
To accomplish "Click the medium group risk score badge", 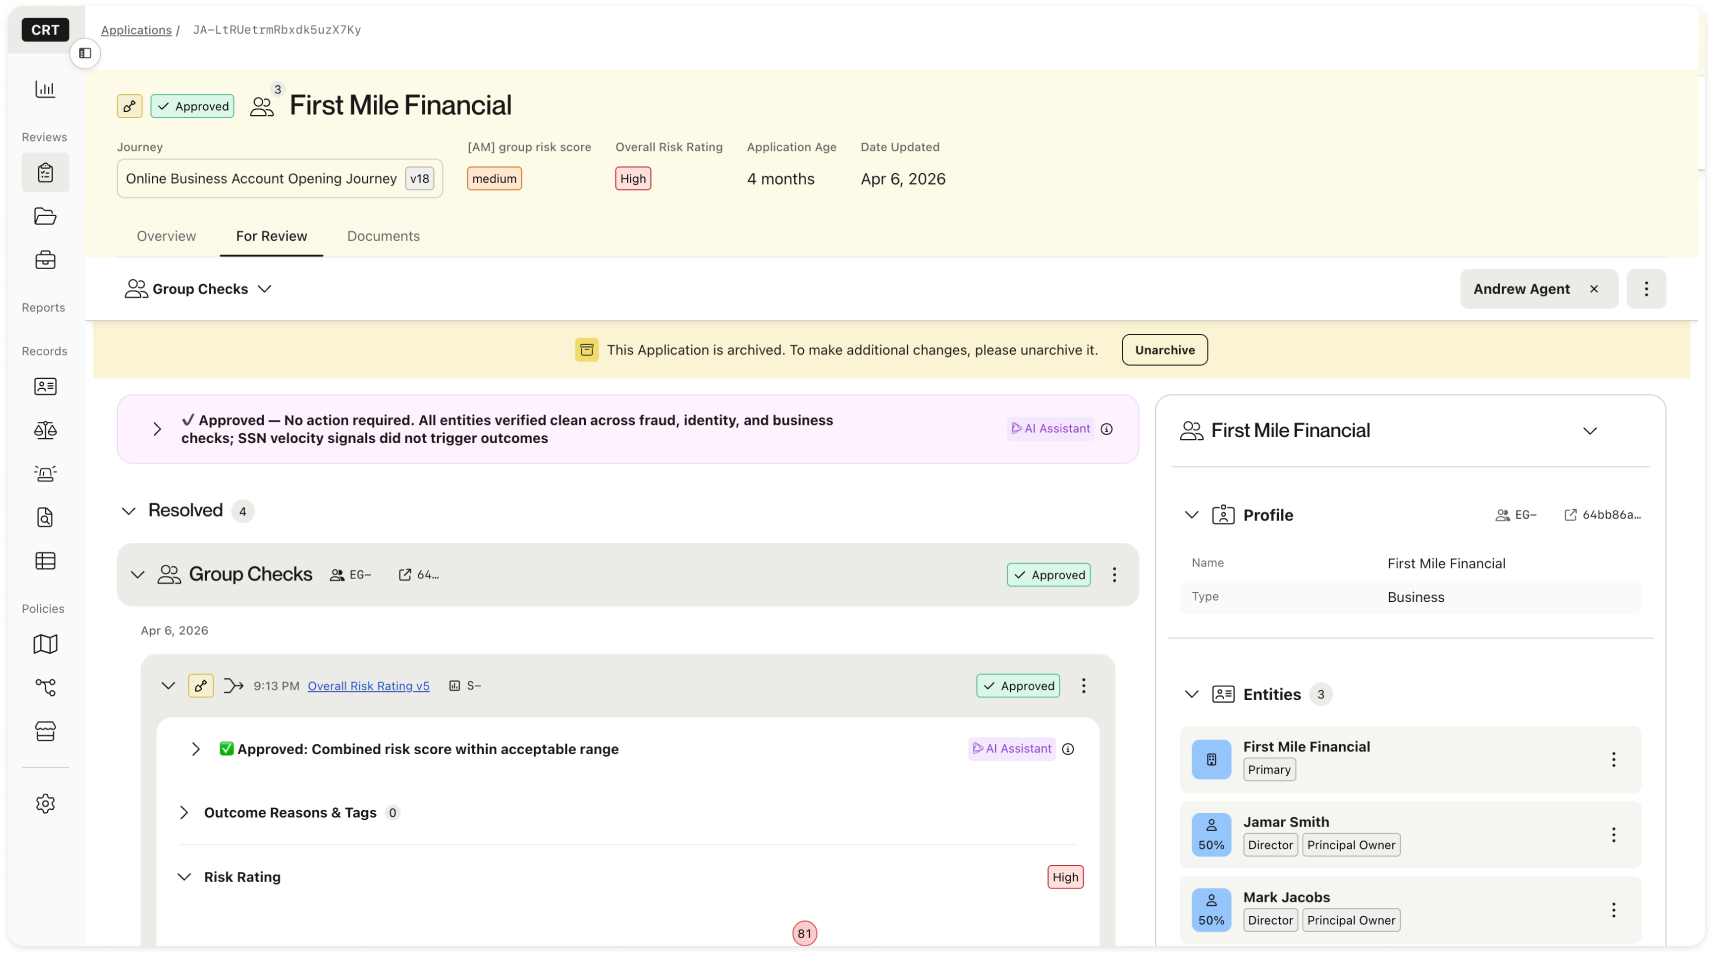I will click(x=495, y=179).
